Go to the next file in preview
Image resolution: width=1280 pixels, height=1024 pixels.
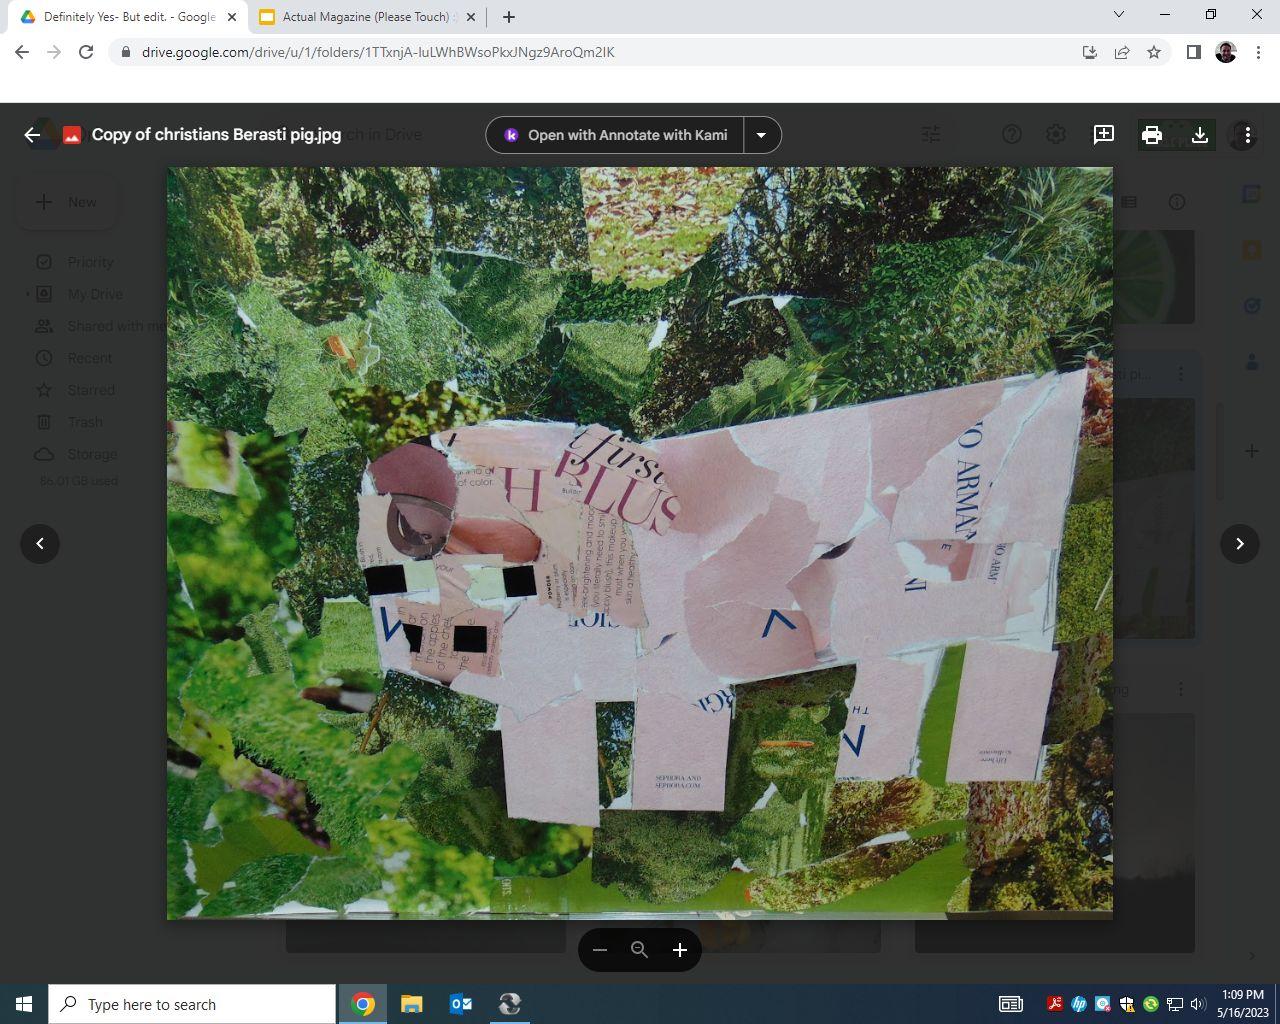[x=1240, y=544]
